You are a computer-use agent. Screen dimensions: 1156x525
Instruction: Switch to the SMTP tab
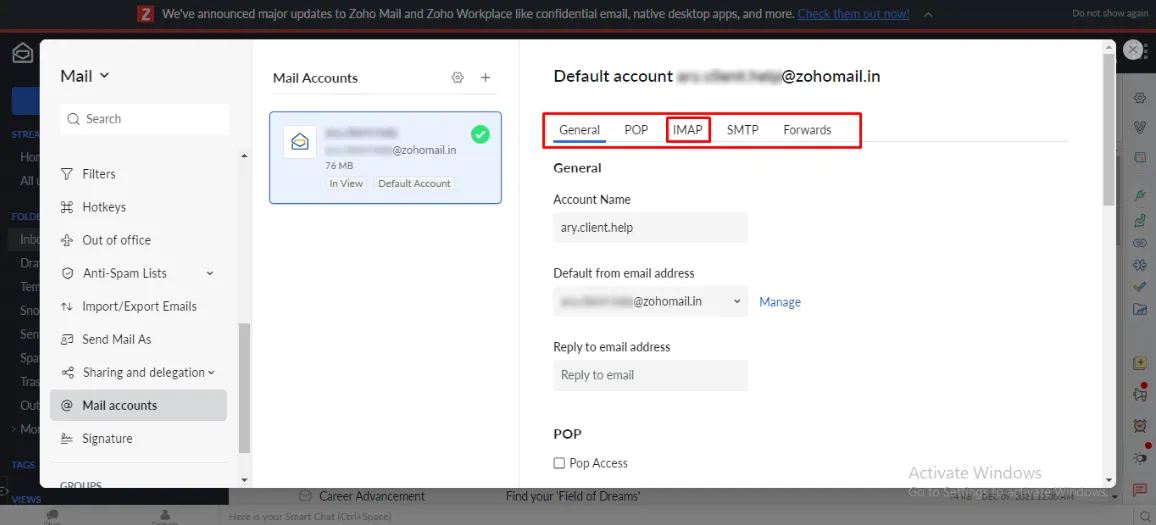[742, 130]
